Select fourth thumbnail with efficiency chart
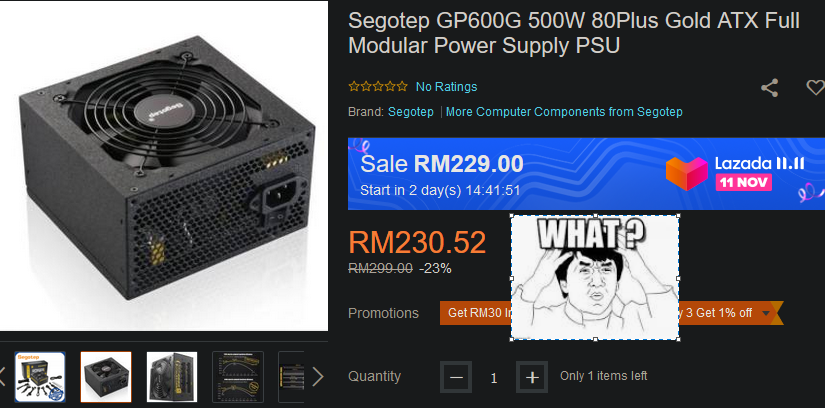The height and width of the screenshot is (408, 825). [x=238, y=377]
